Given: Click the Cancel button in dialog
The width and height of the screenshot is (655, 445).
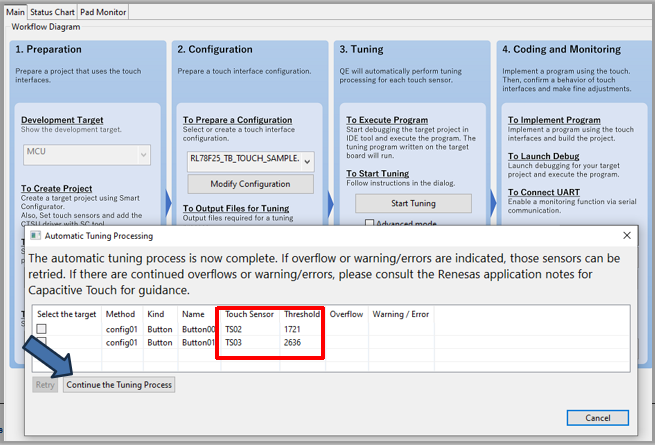Looking at the screenshot, I should click(x=597, y=417).
